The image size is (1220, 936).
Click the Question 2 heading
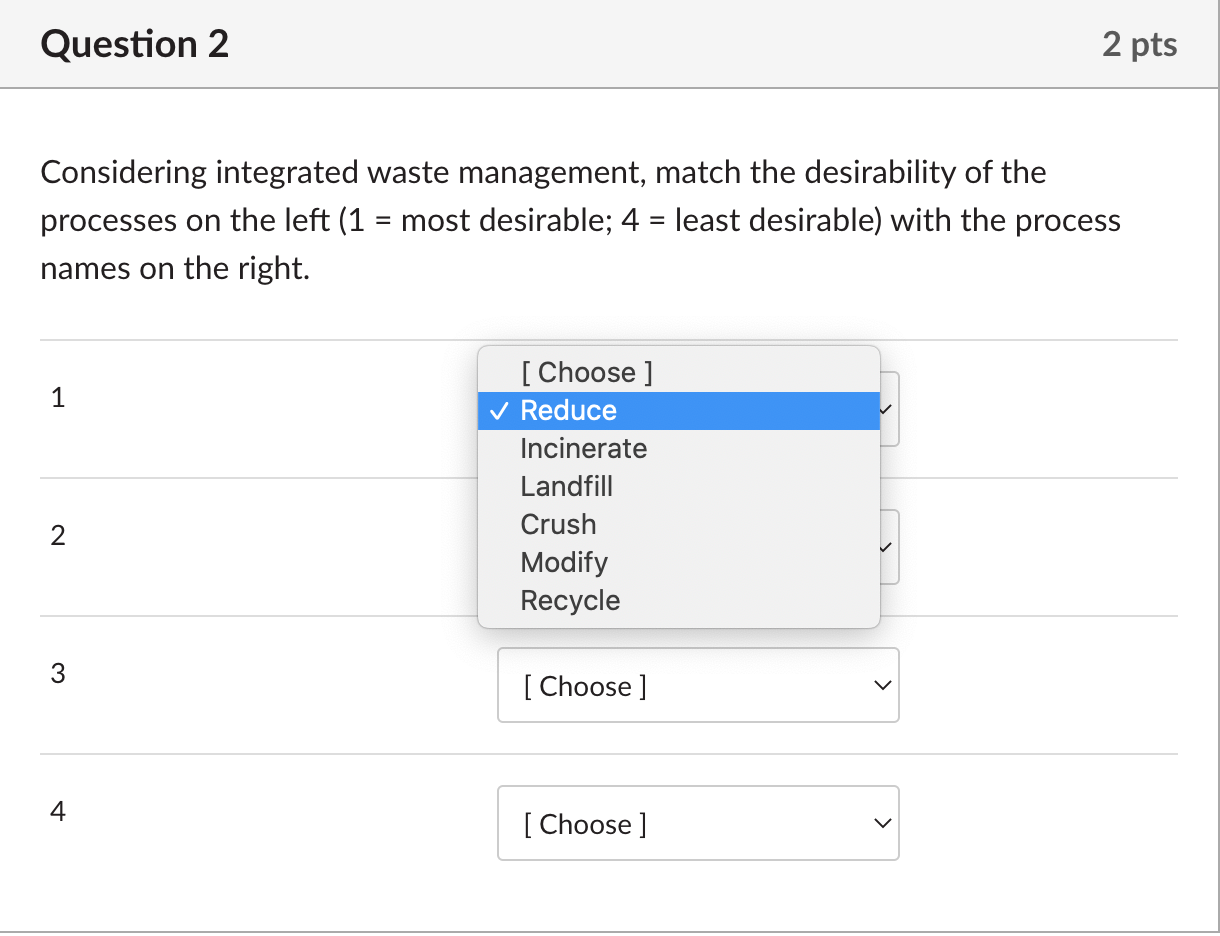click(x=135, y=44)
